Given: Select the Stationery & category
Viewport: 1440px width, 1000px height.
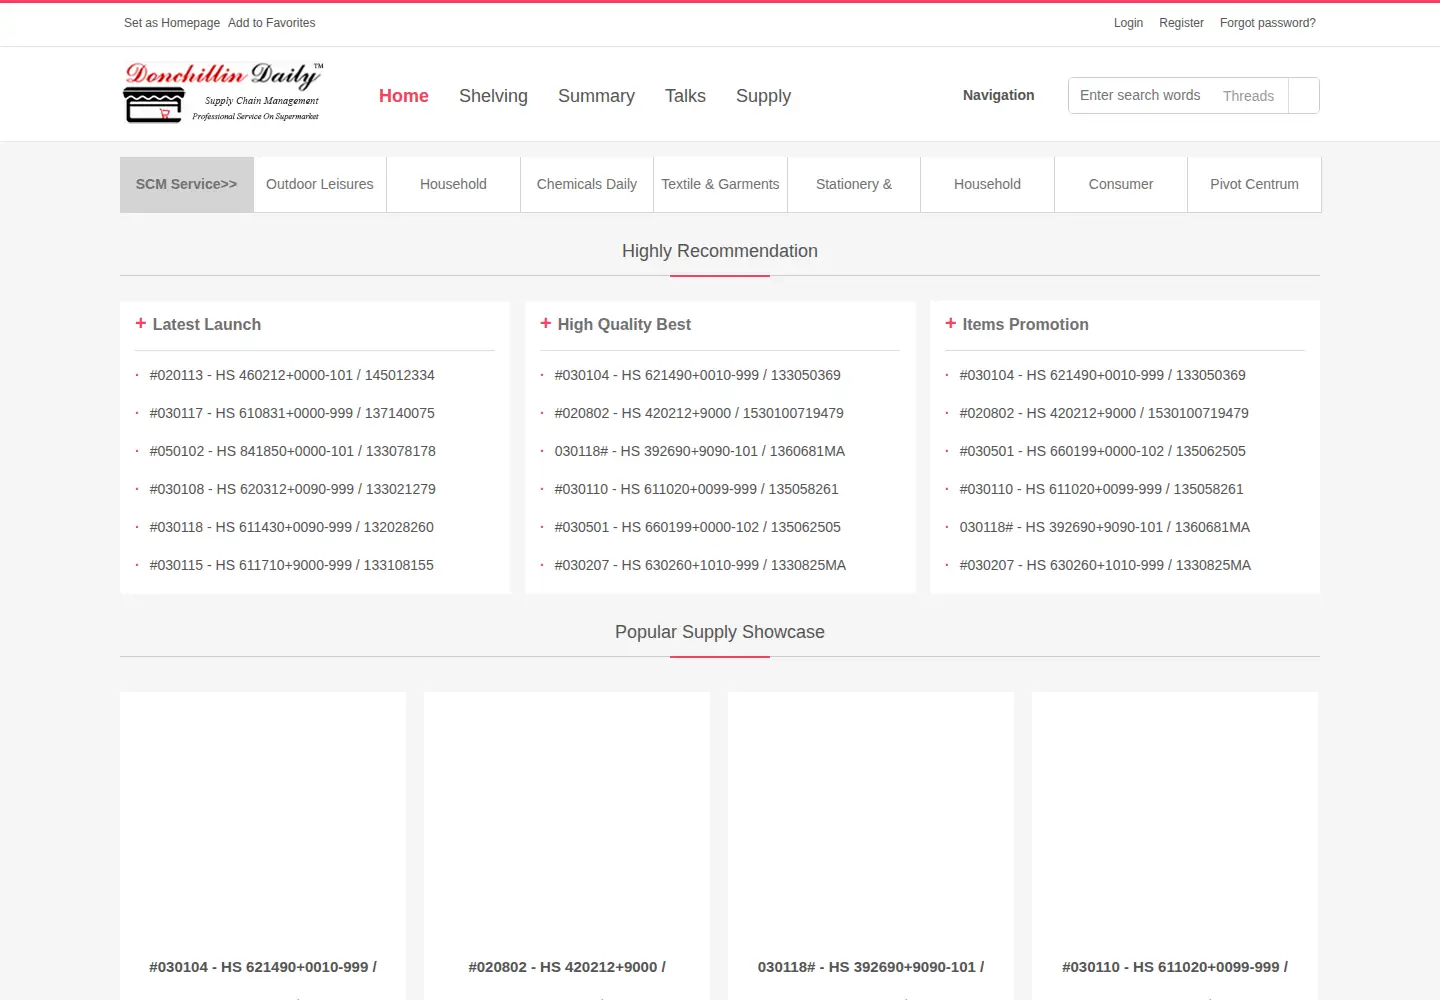Looking at the screenshot, I should pos(854,184).
